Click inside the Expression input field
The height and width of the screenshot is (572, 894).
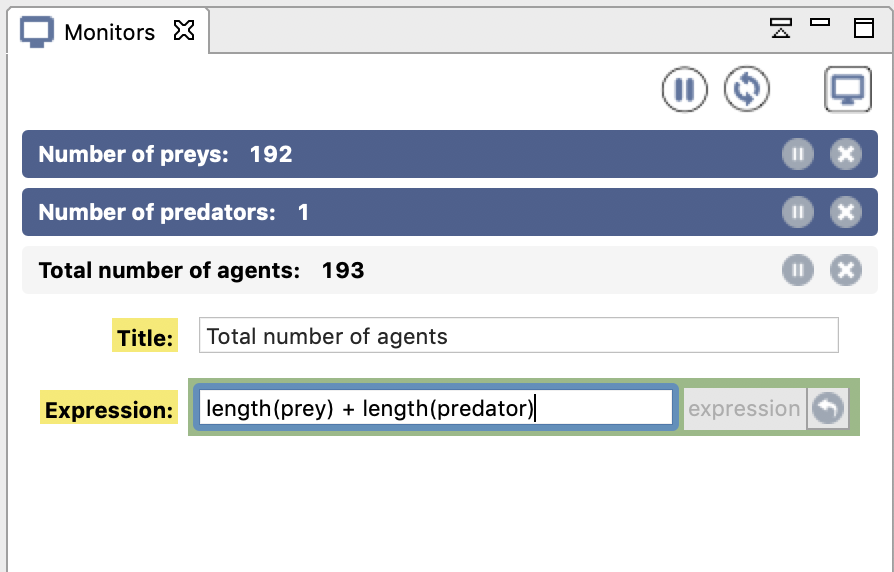point(436,408)
